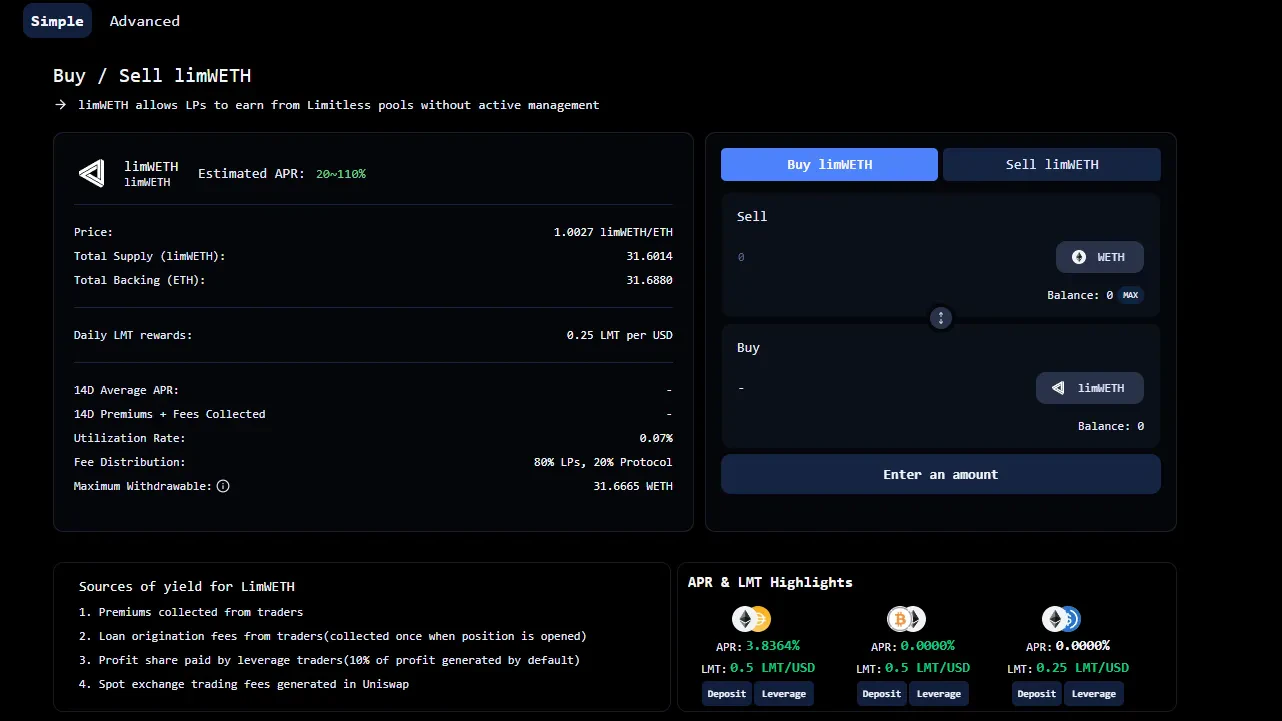Screen dimensions: 1282x721
Task: Click Deposit under the 3.8364% APR pair
Action: coord(727,694)
